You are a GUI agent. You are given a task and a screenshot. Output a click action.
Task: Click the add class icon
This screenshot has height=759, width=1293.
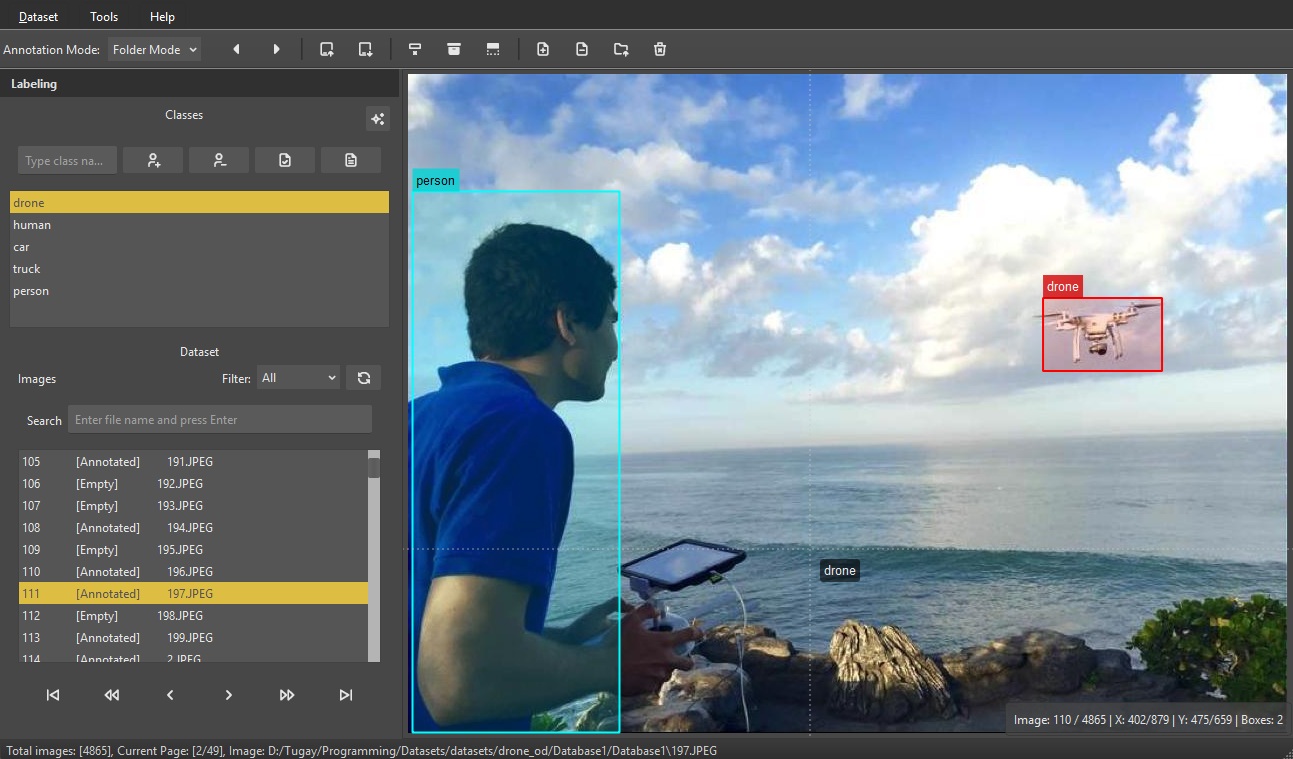coord(153,159)
